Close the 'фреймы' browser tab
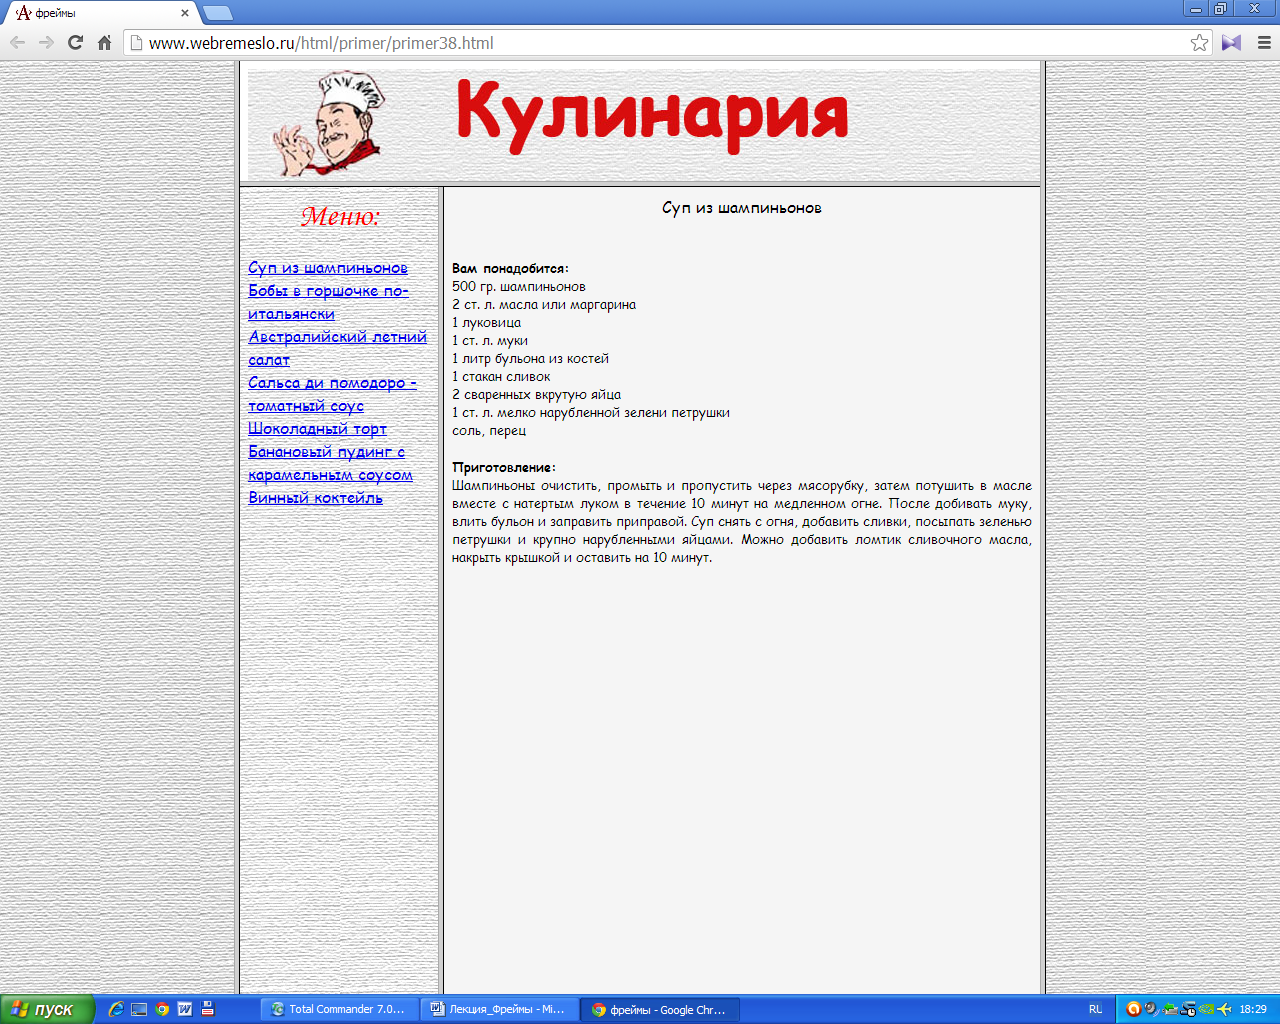Viewport: 1280px width, 1024px height. click(x=185, y=13)
